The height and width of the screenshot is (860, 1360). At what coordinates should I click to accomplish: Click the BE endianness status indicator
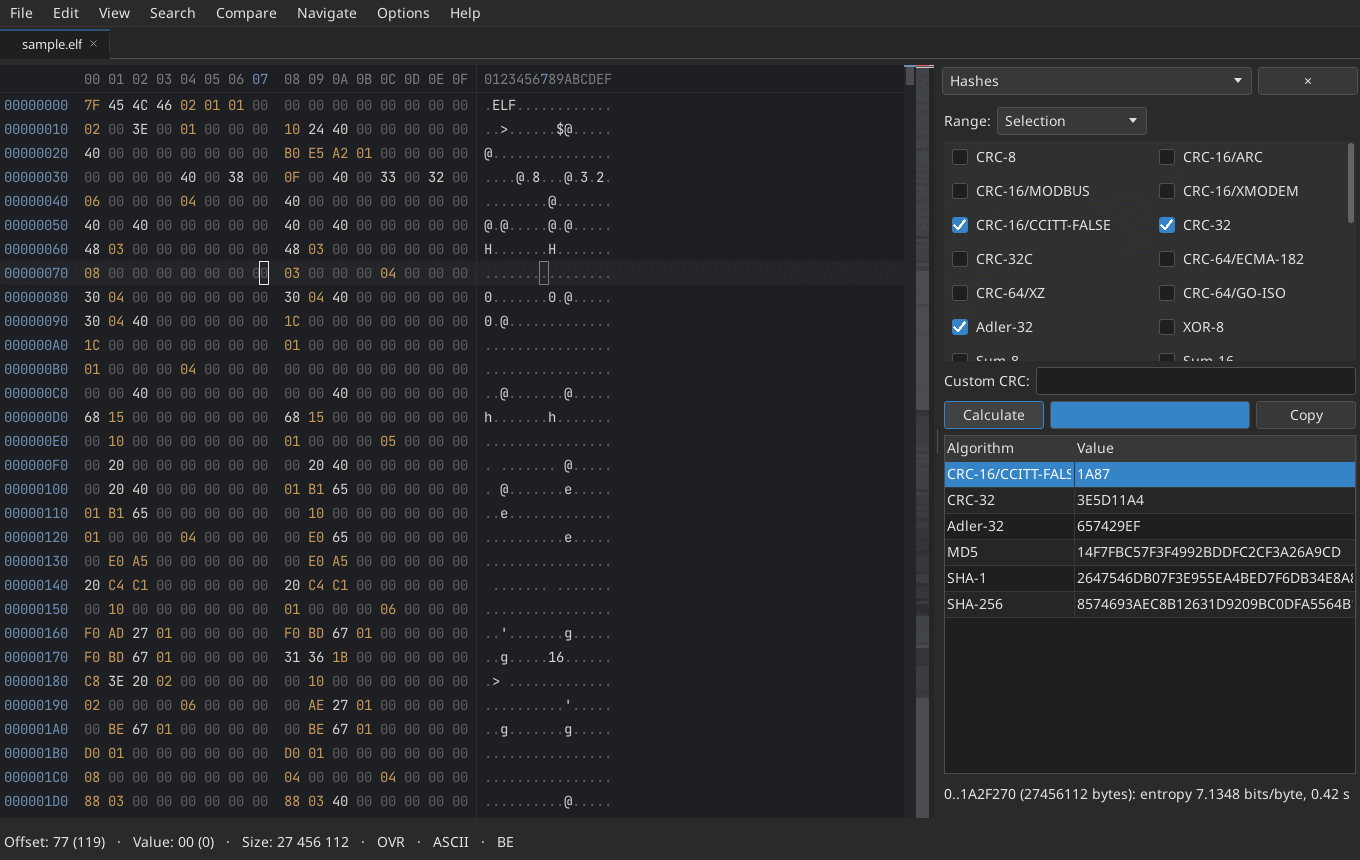pyautogui.click(x=505, y=842)
